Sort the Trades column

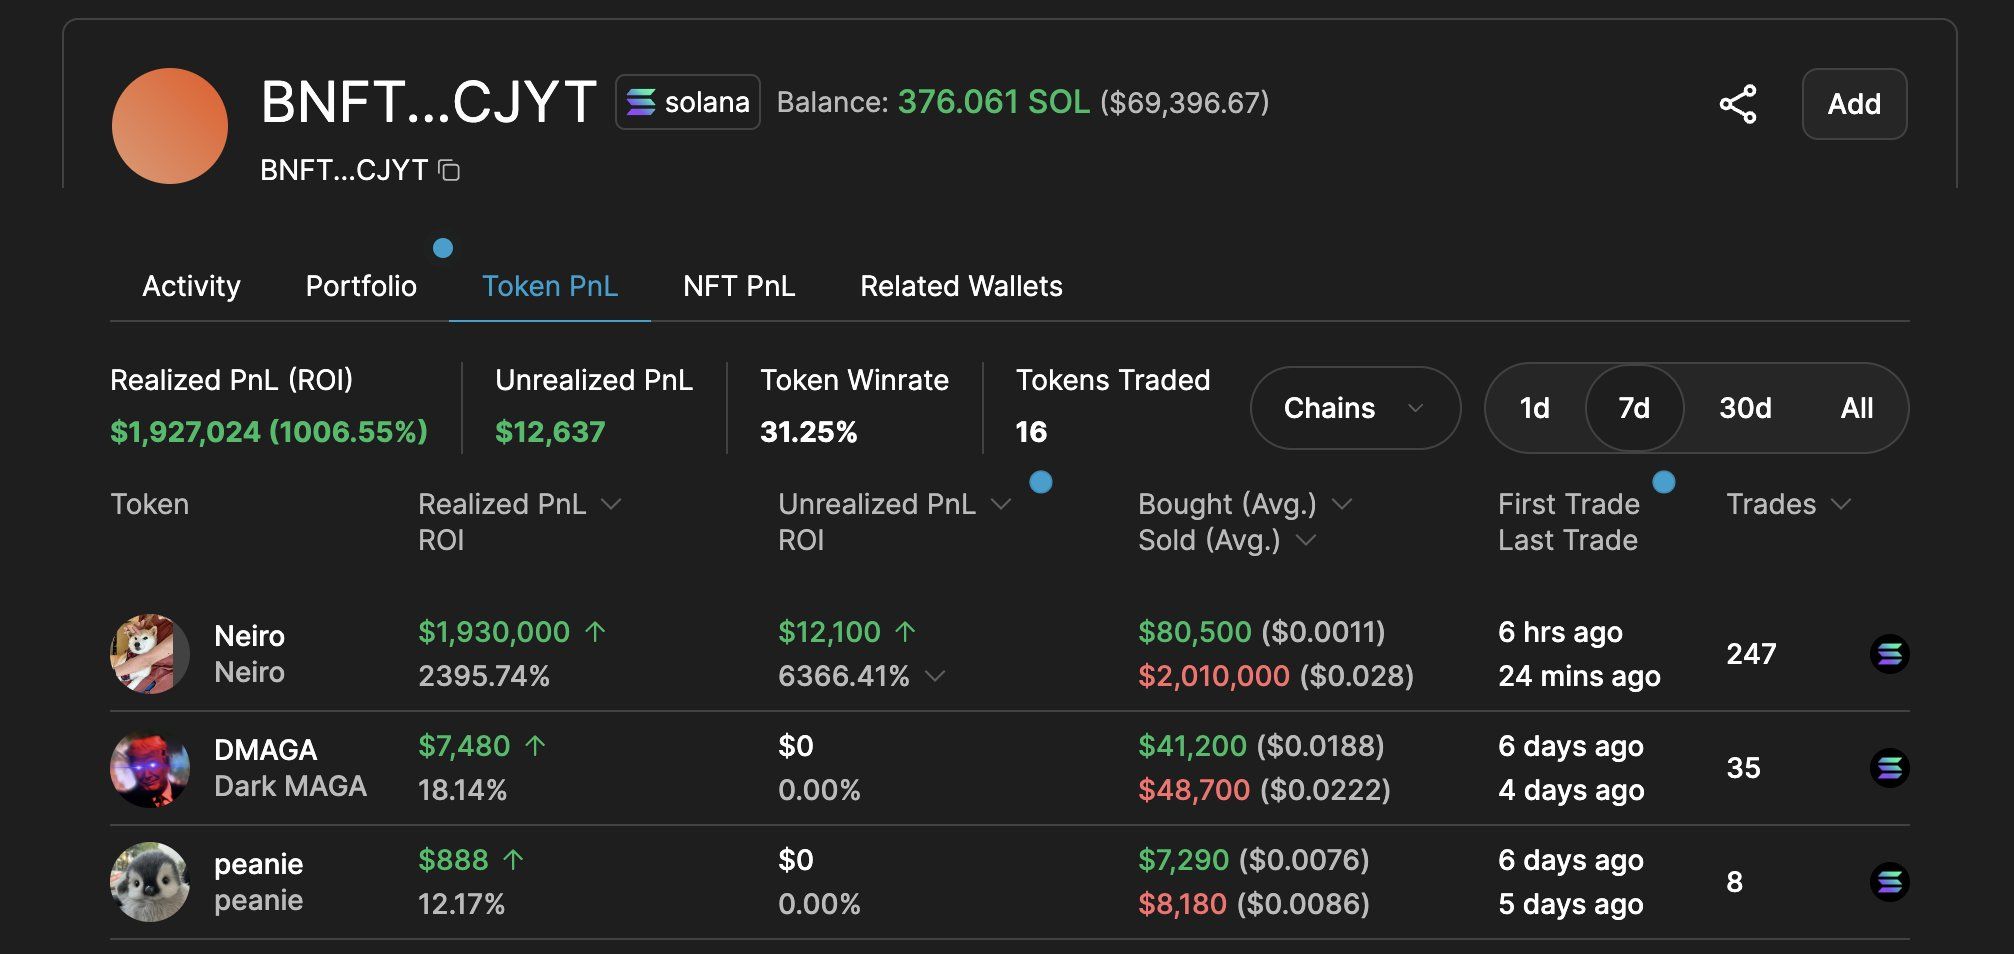(x=1840, y=505)
